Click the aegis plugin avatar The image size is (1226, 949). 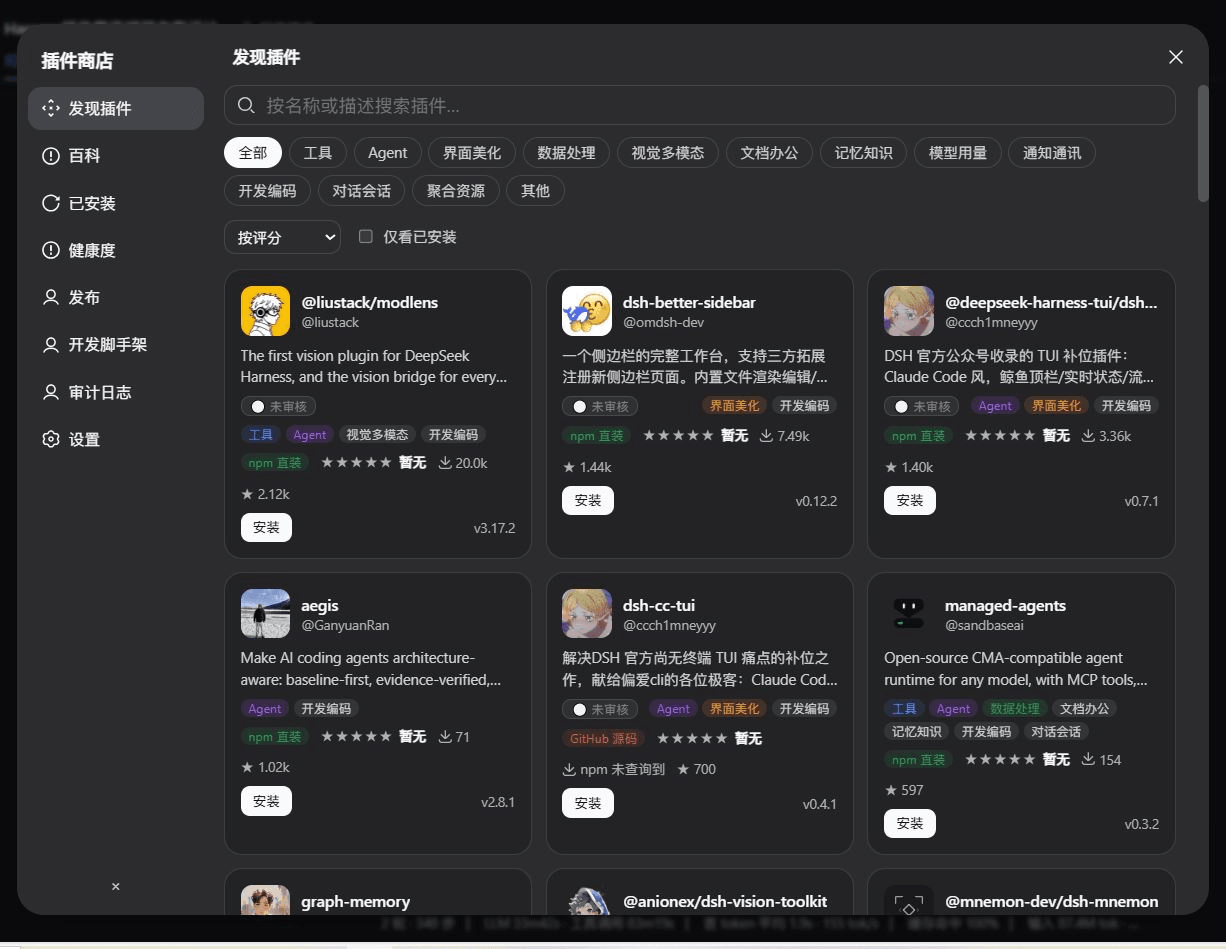(265, 614)
